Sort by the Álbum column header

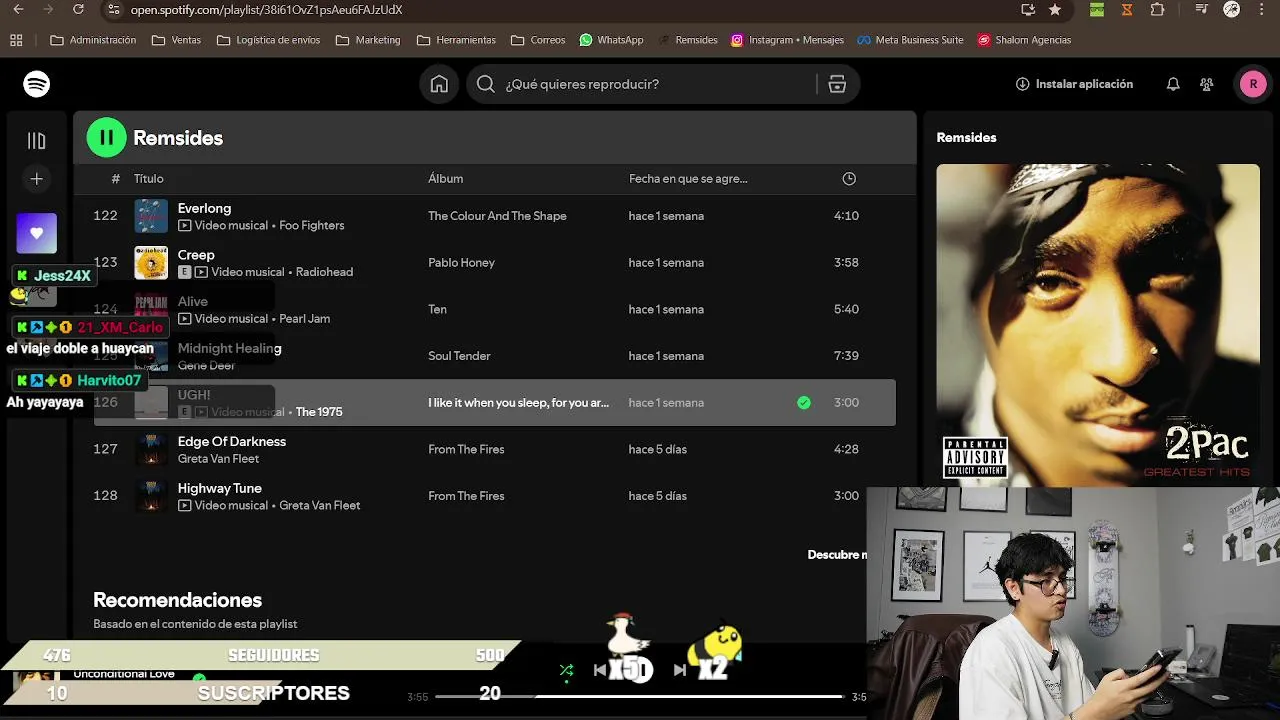[446, 179]
